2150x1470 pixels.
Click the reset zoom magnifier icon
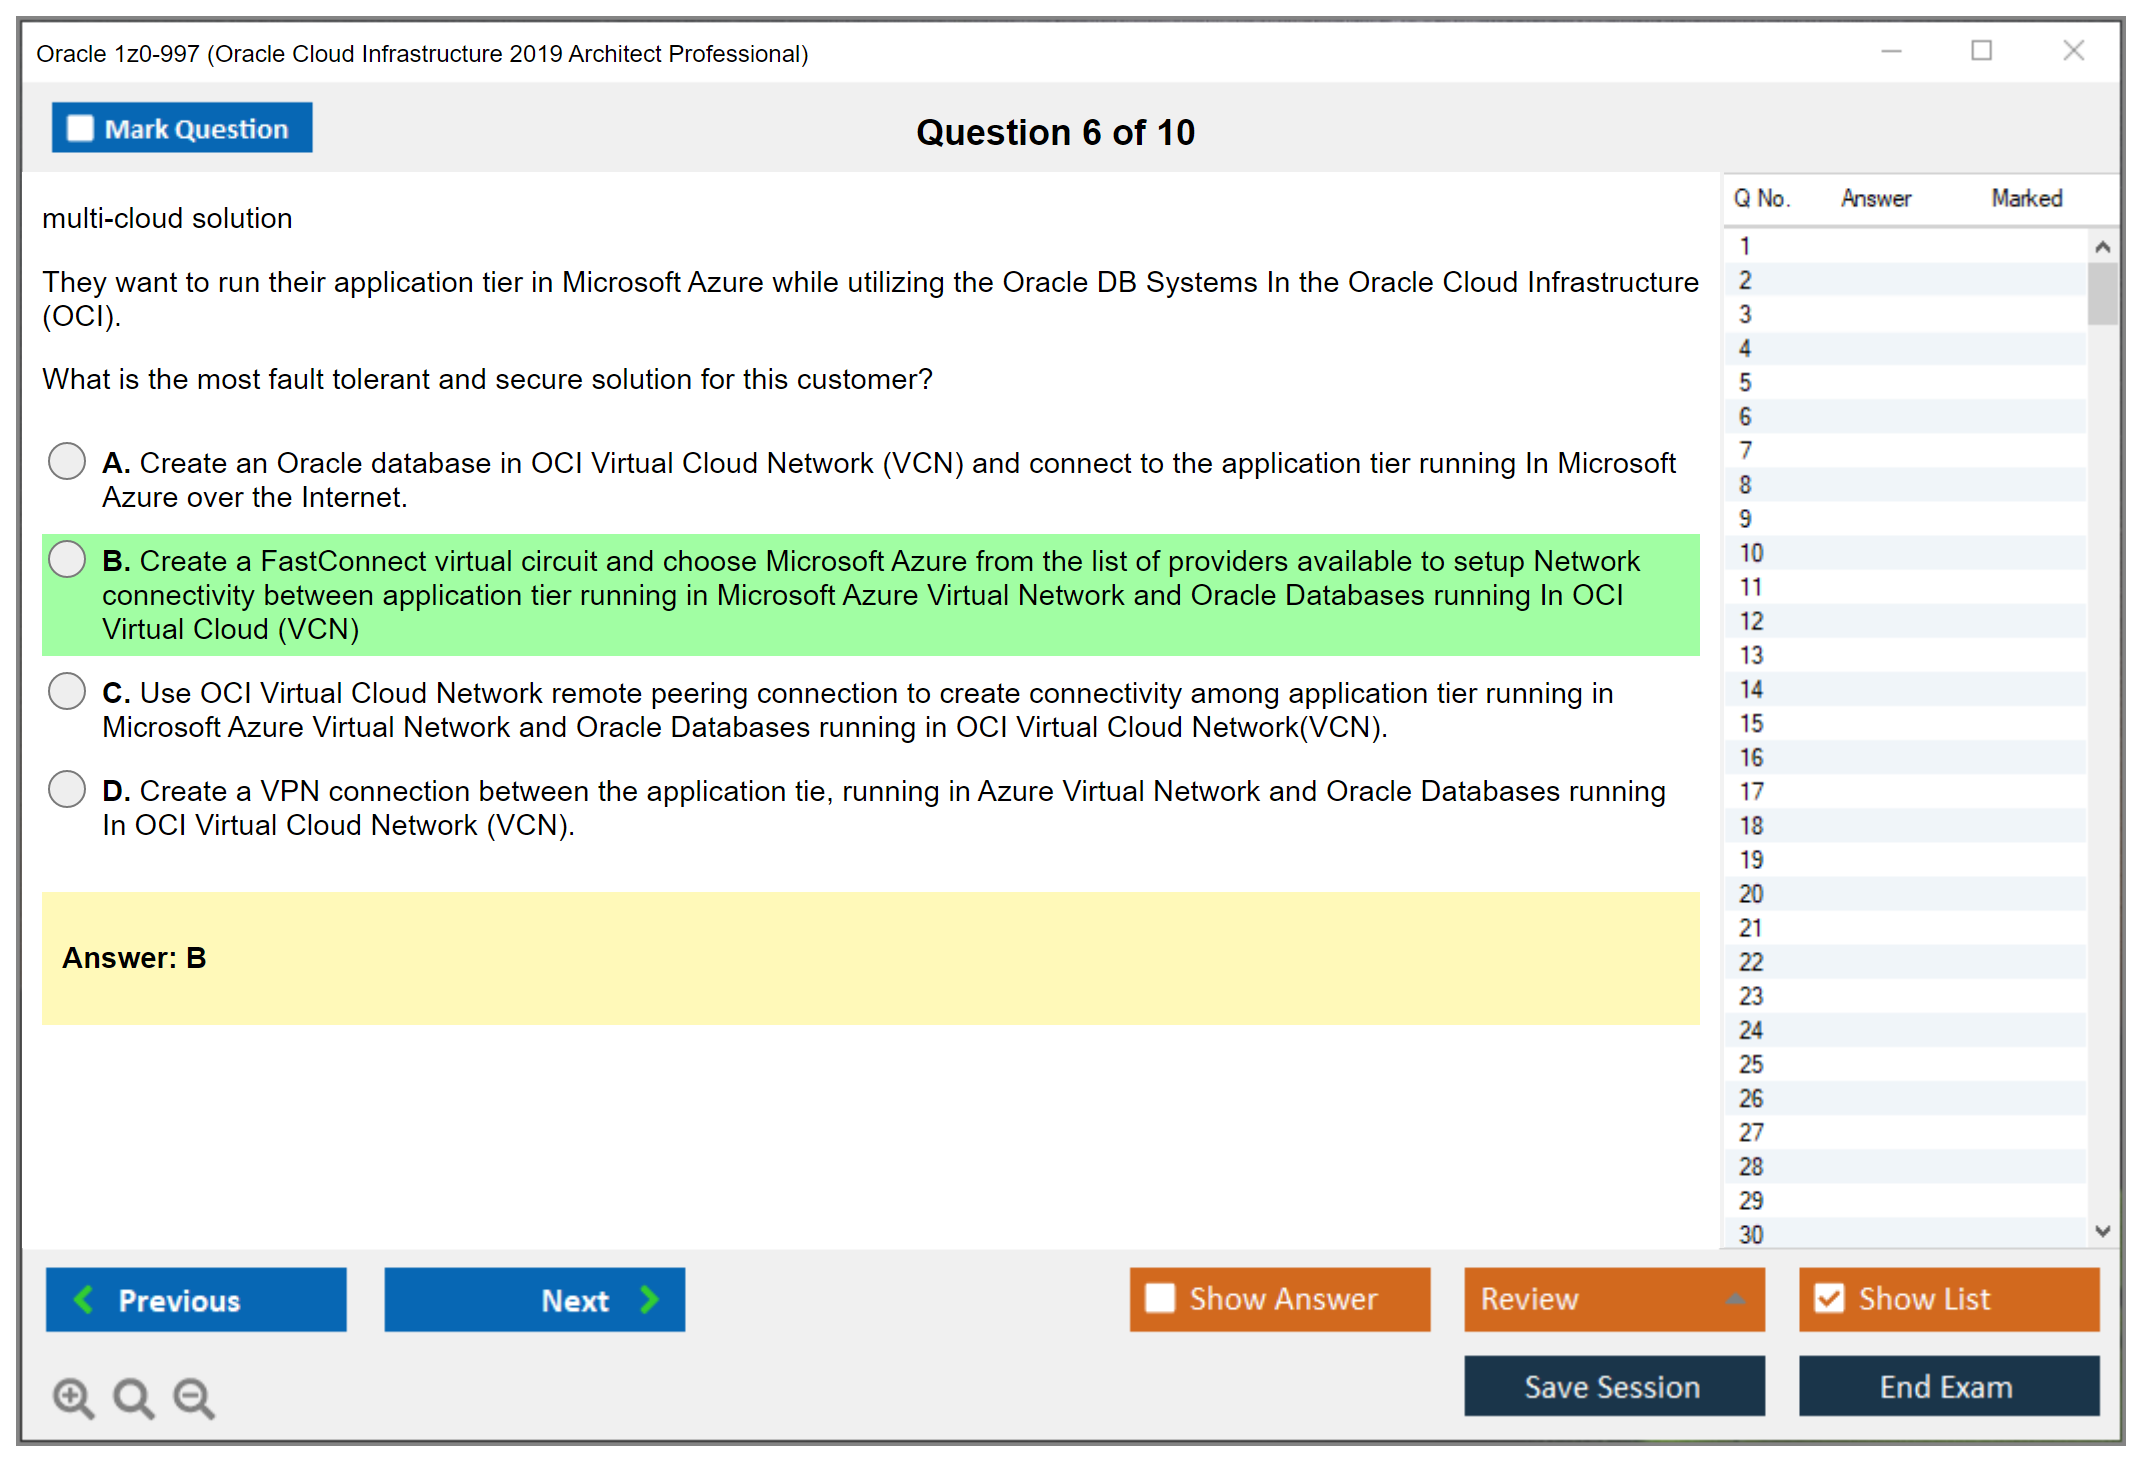(x=133, y=1397)
